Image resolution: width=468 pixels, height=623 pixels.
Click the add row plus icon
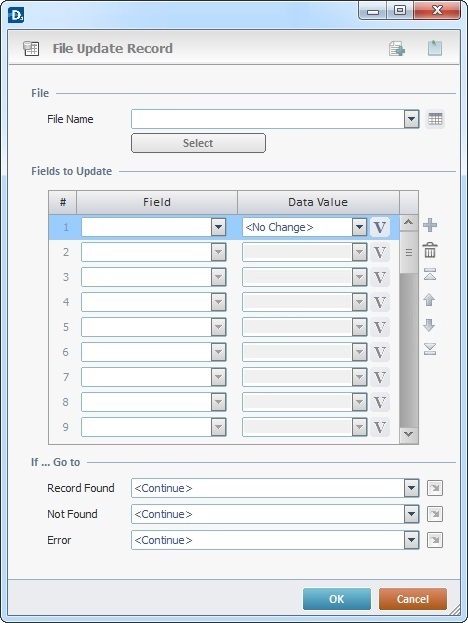(430, 225)
